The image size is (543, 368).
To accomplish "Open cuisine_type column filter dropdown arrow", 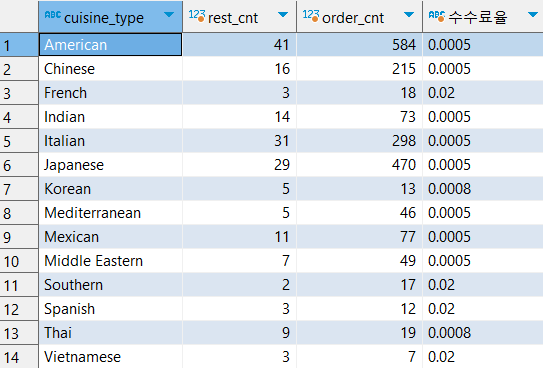I will point(169,15).
